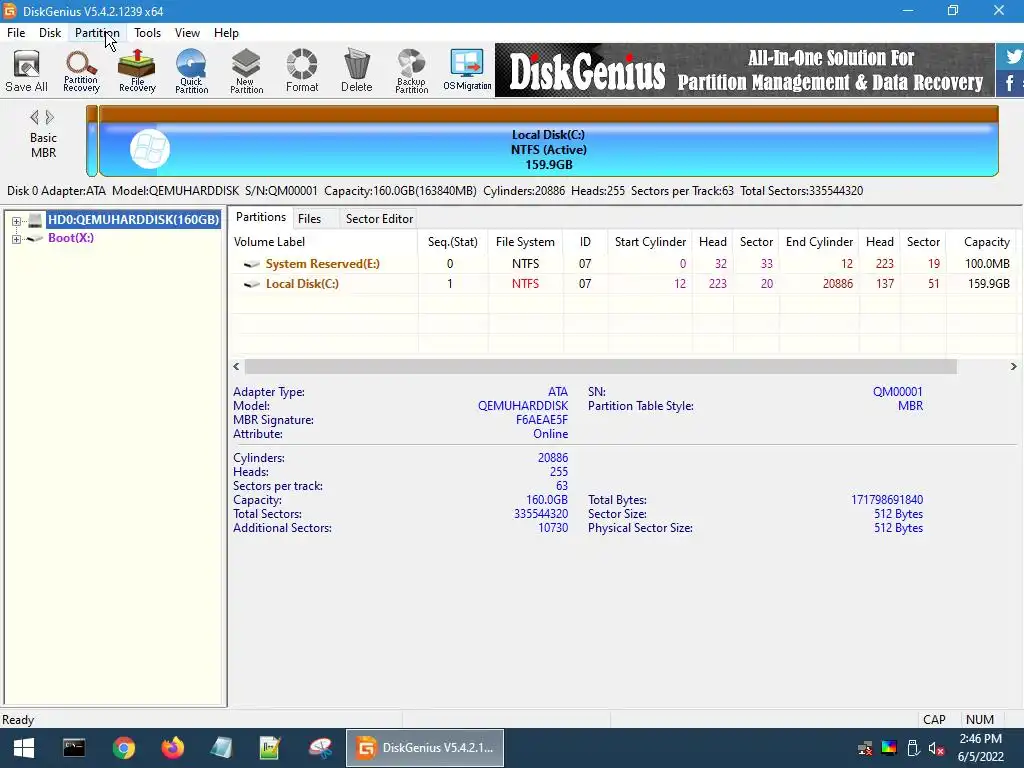Click the Basic MBR disk type label
1024x768 pixels.
point(43,145)
